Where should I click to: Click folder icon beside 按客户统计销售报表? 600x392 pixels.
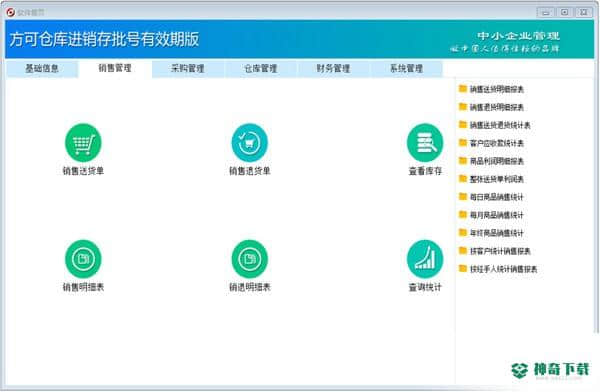pyautogui.click(x=463, y=250)
